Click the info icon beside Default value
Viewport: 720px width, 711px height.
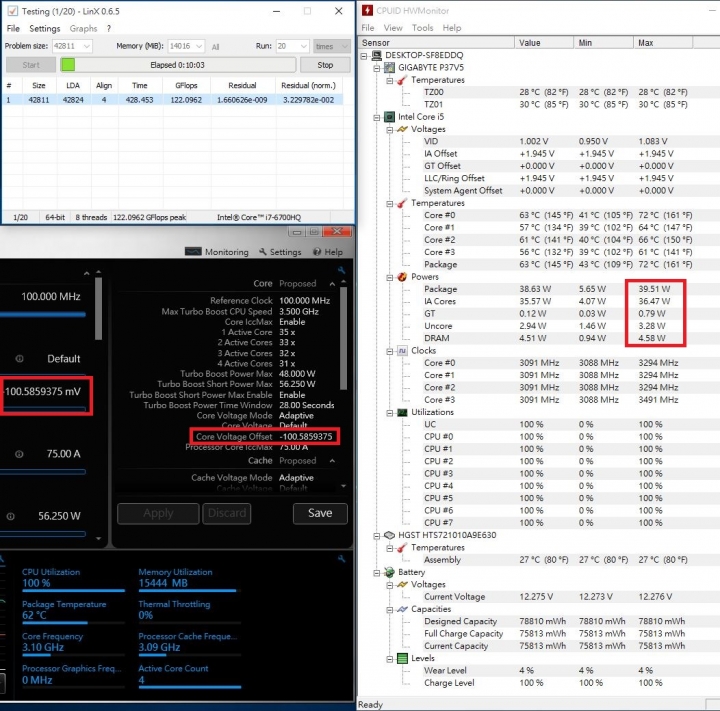click(x=19, y=359)
